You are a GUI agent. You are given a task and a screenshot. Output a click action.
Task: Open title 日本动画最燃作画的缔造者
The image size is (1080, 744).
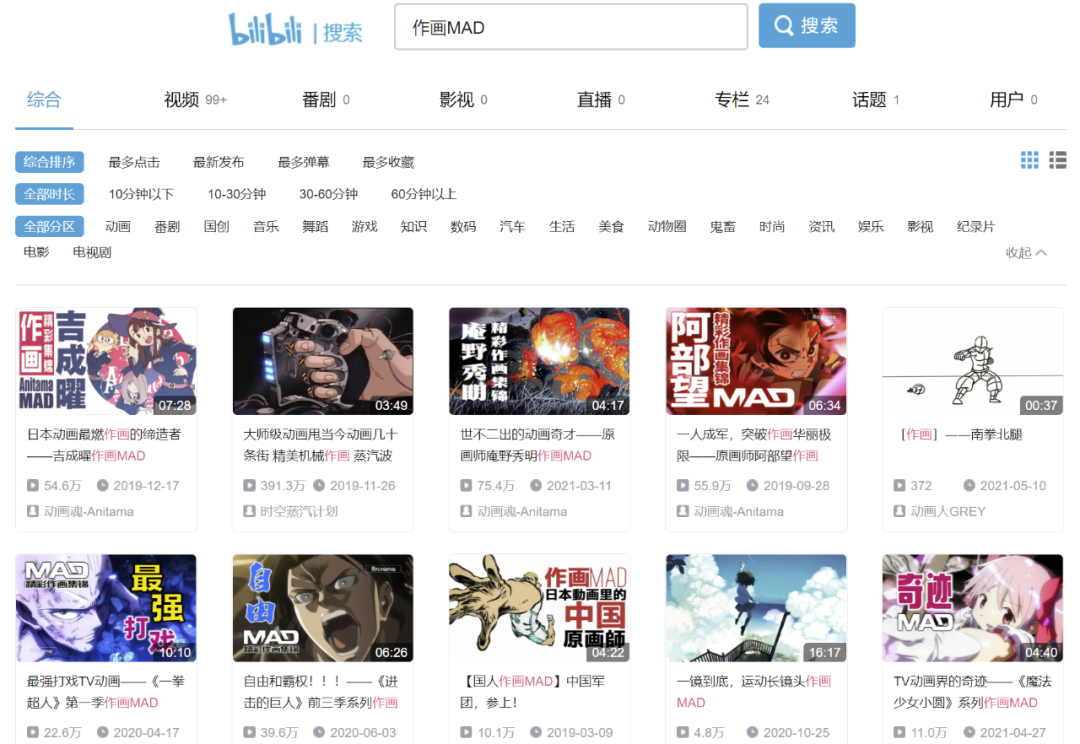tap(104, 445)
